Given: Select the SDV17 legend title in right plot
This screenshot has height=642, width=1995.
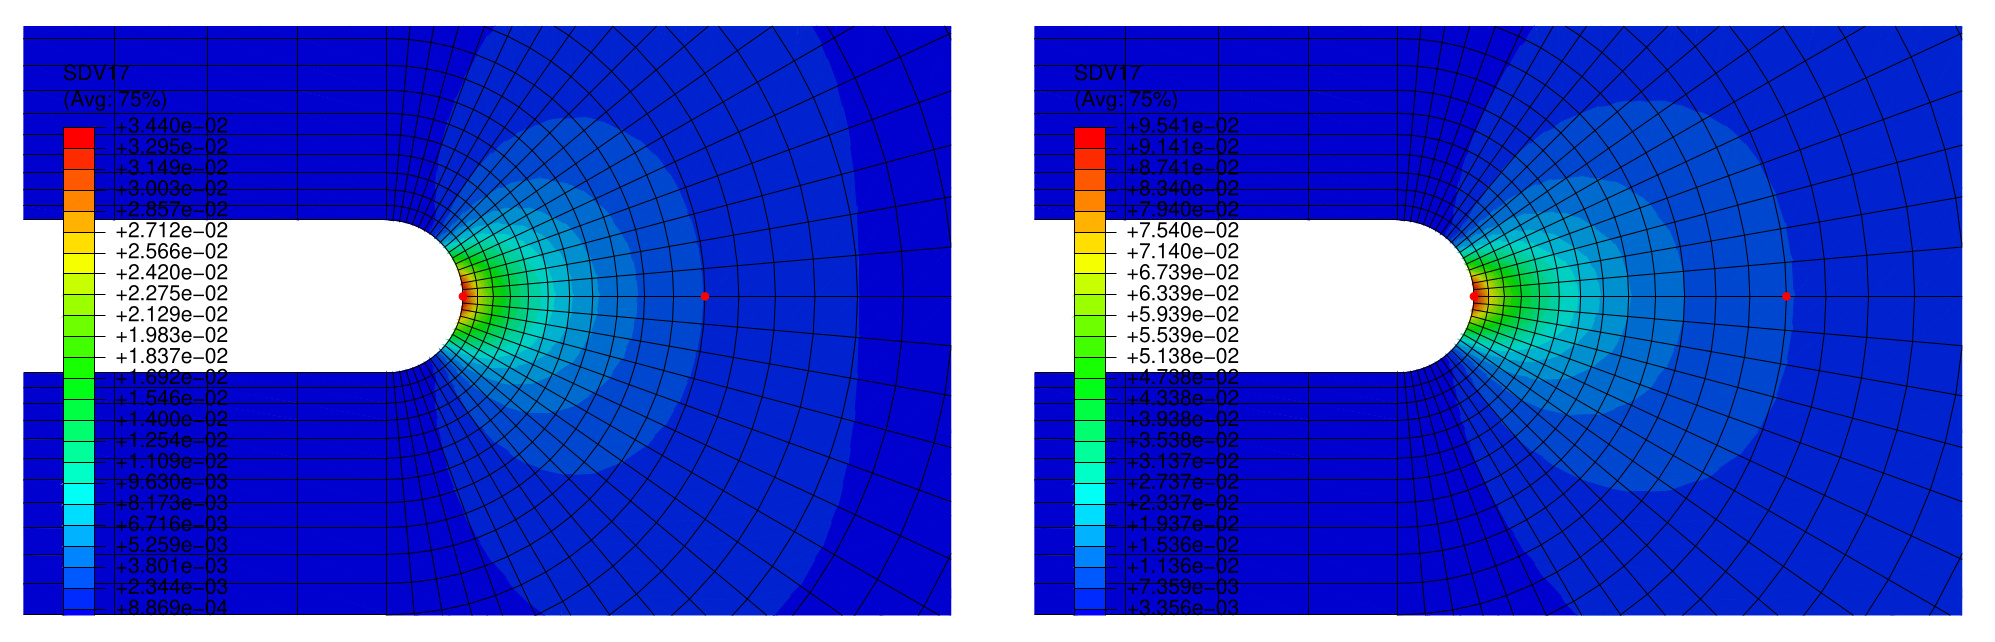Looking at the screenshot, I should click(x=1107, y=73).
